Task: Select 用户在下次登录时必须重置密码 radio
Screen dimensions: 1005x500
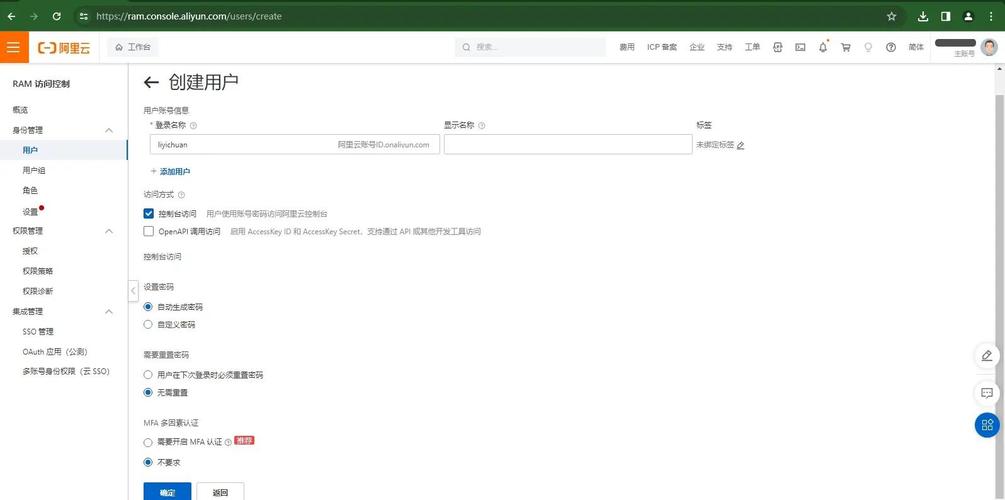Action: [x=149, y=375]
